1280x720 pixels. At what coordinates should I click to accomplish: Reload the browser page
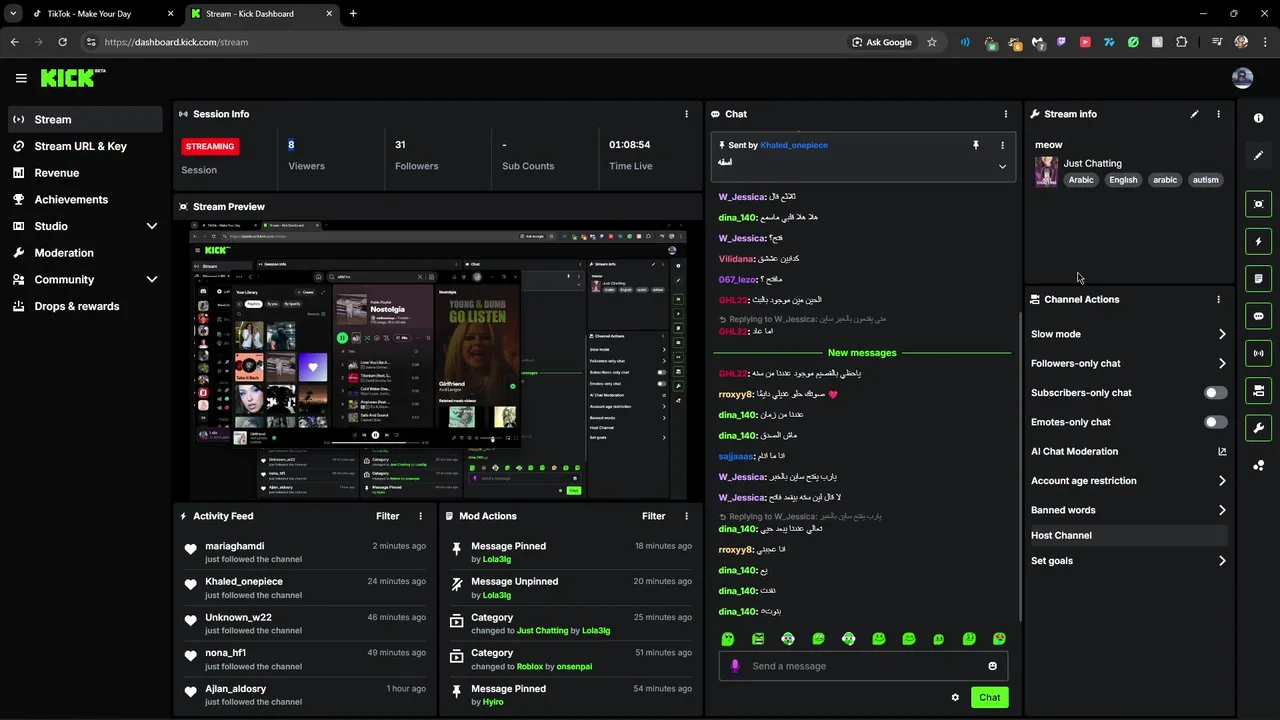coord(62,42)
